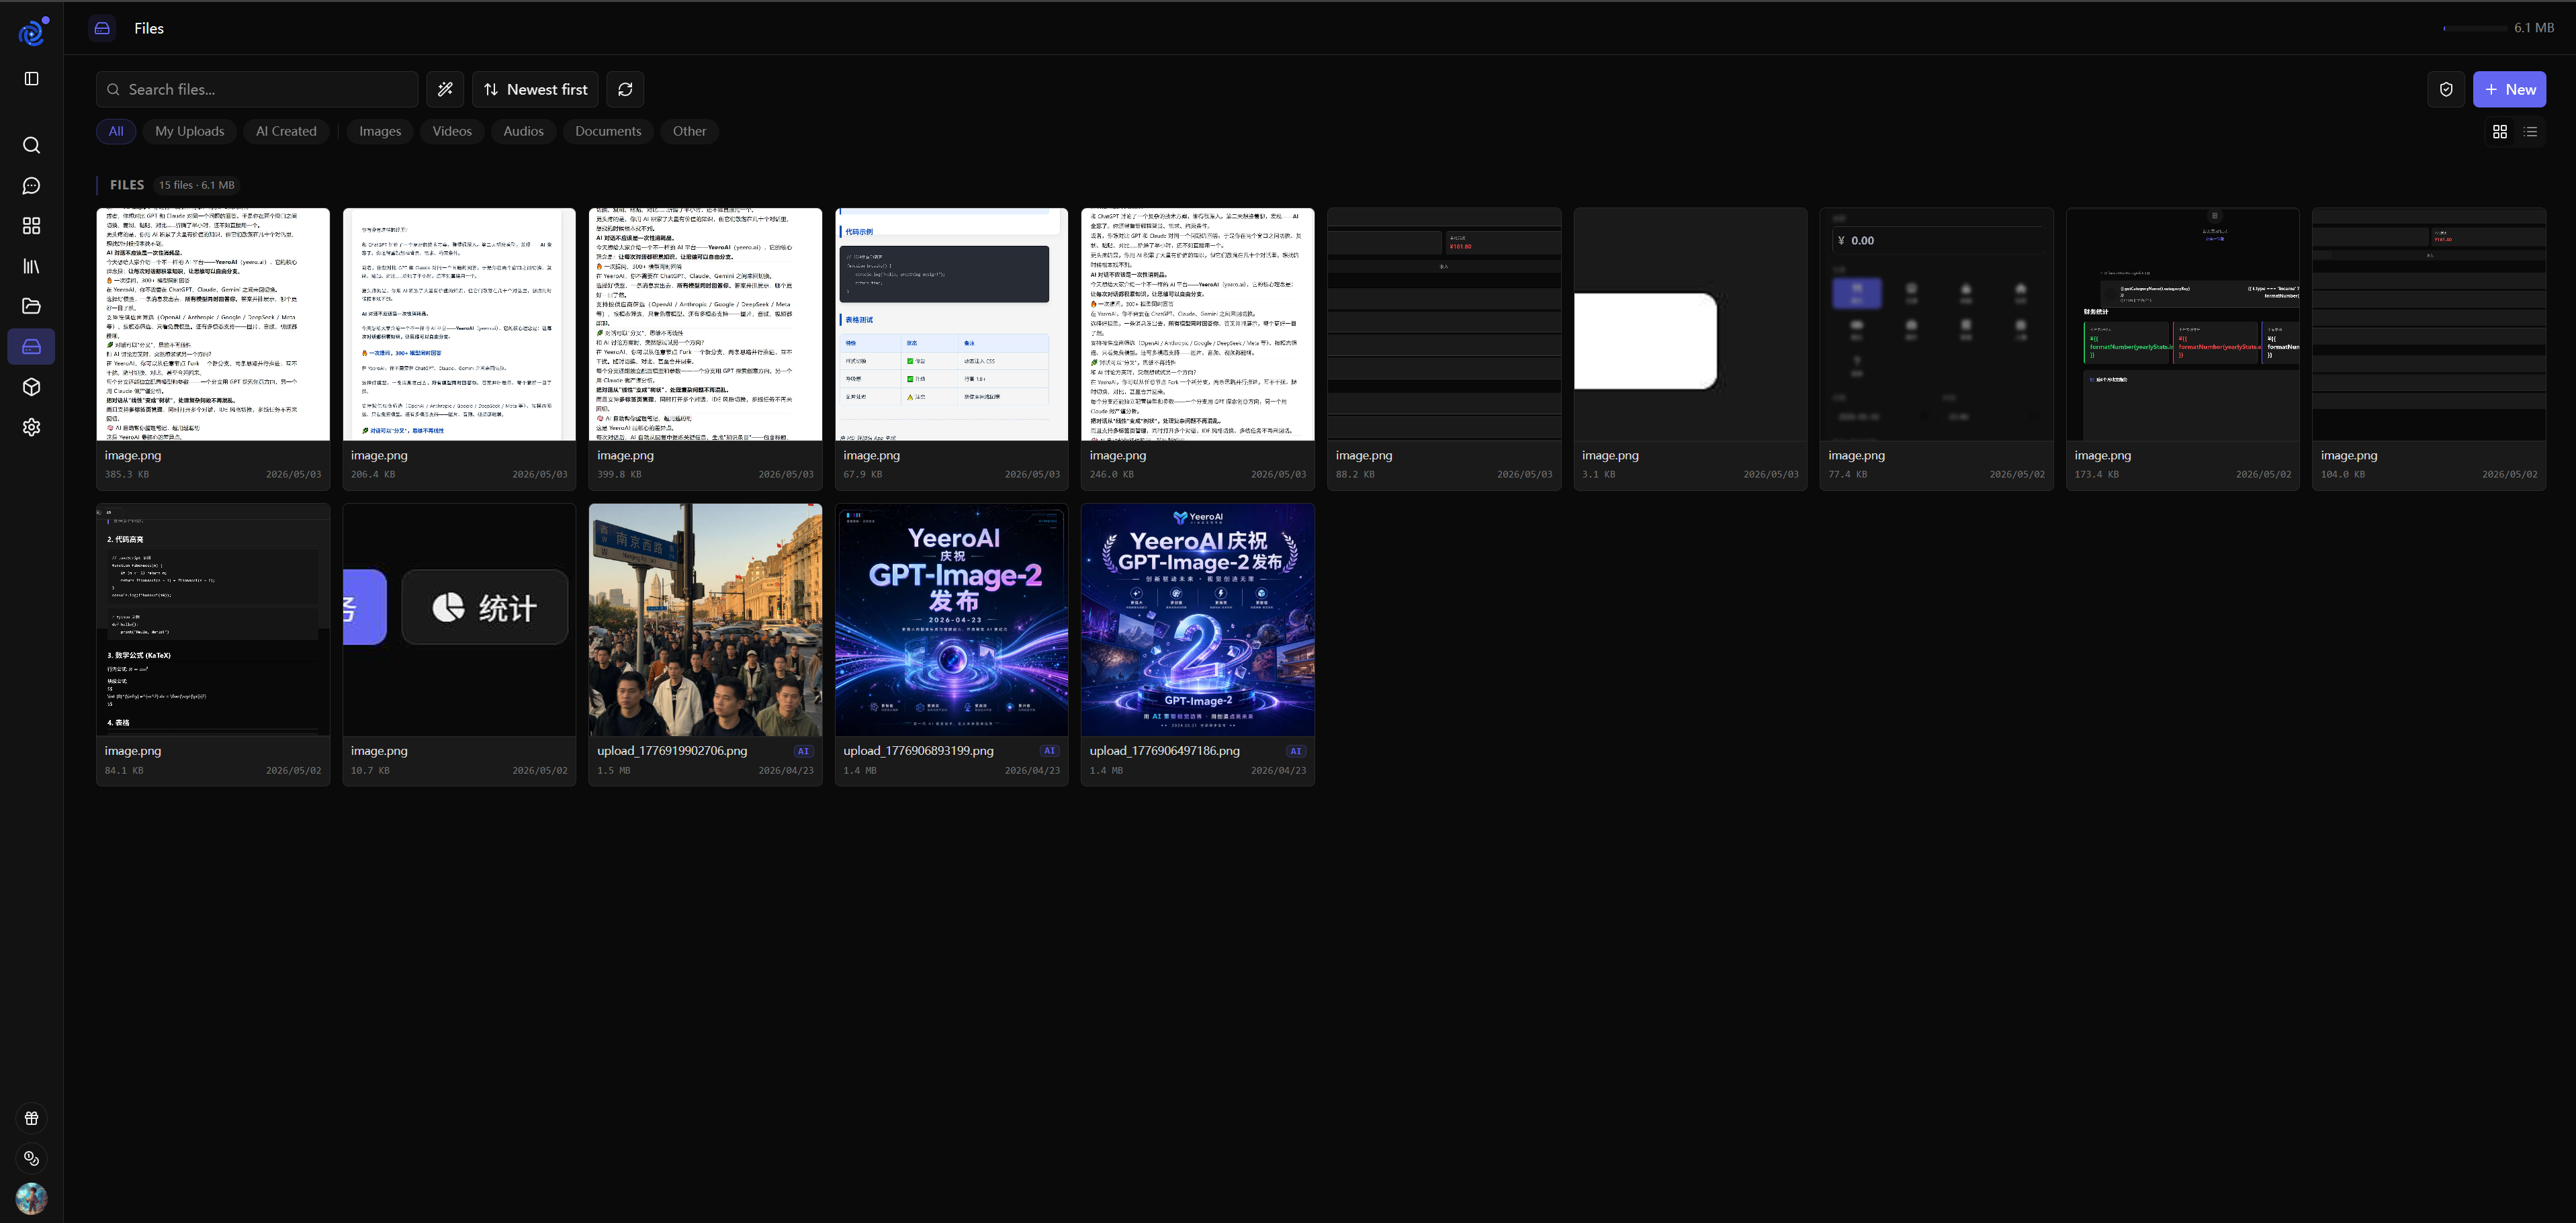2576x1223 pixels.
Task: Select the AI Created filter
Action: point(286,131)
